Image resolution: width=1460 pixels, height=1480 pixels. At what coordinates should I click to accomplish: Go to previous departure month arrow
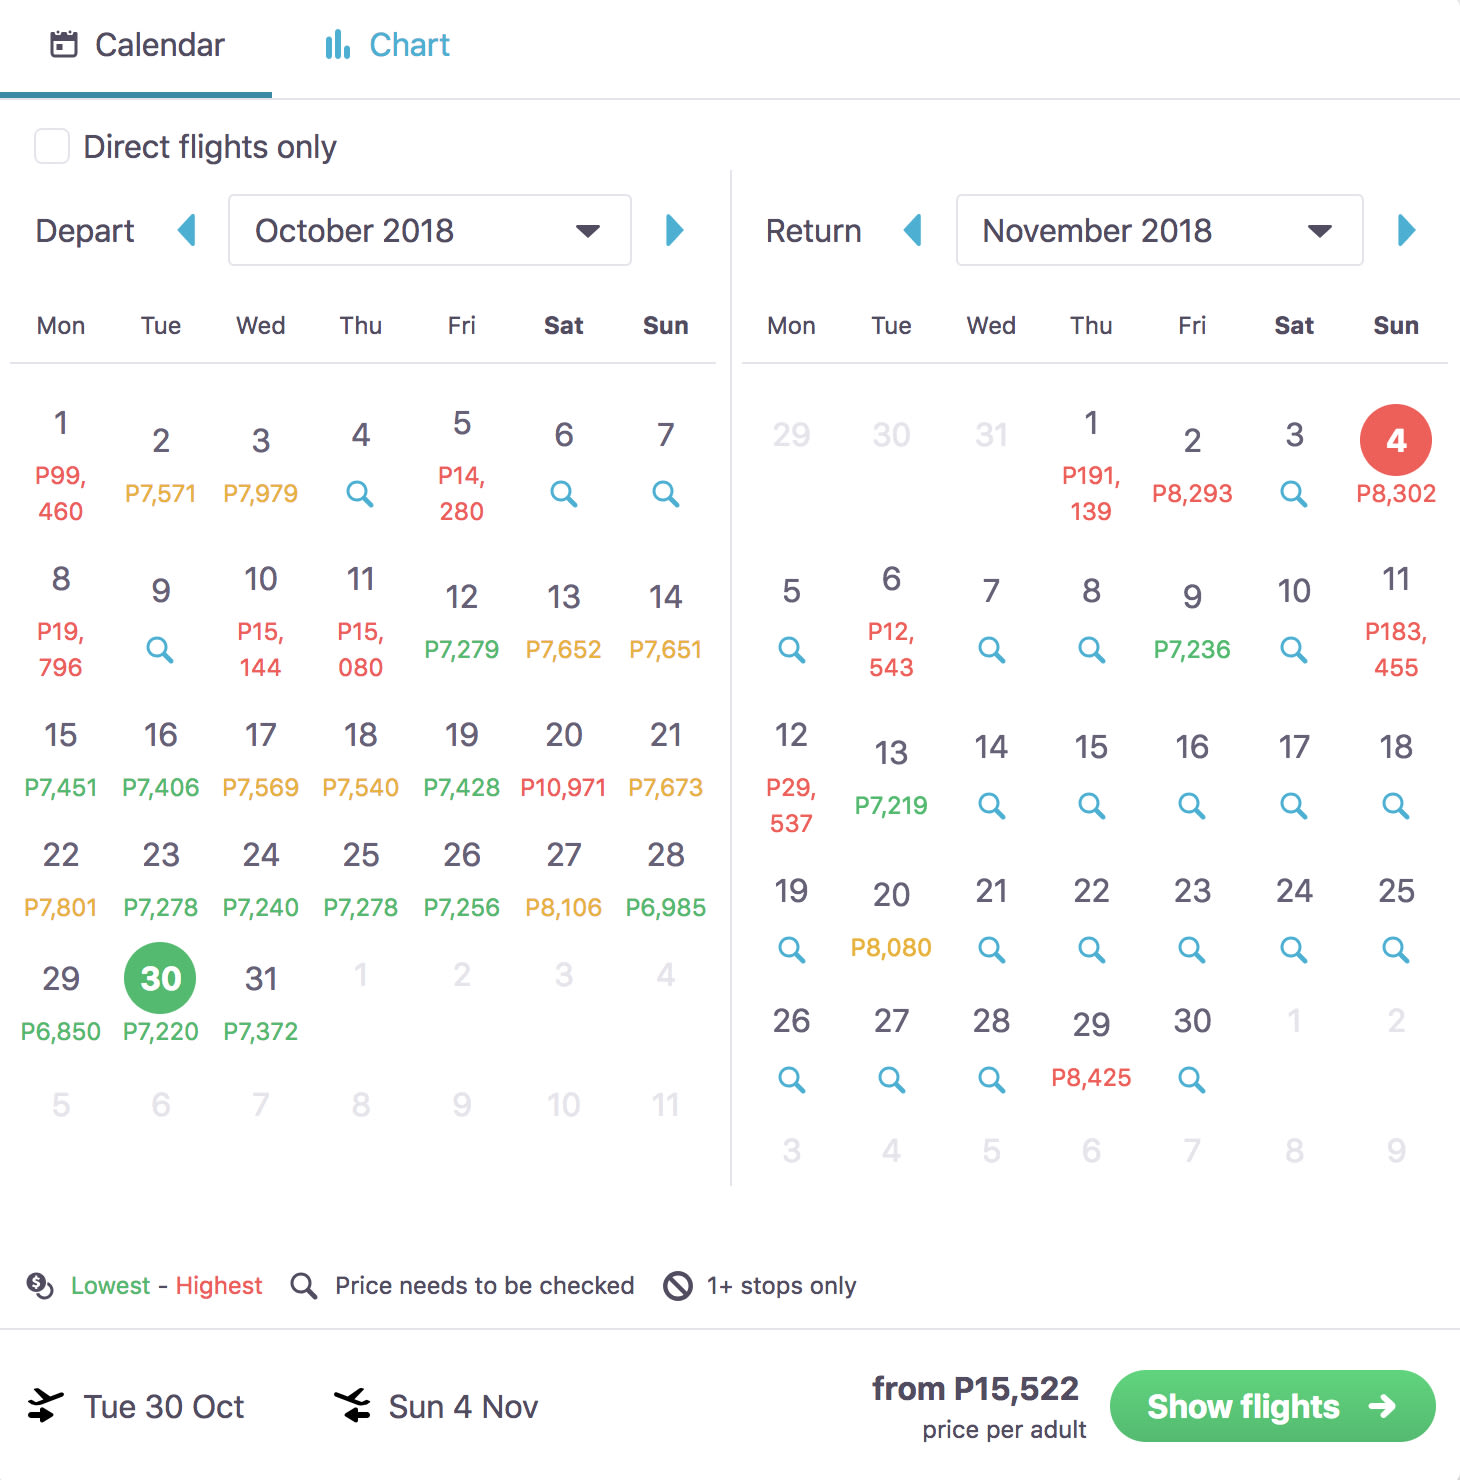click(x=186, y=230)
